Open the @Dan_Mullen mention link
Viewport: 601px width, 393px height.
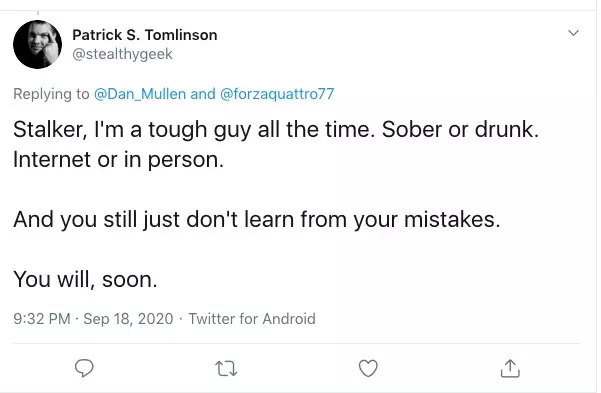(140, 94)
